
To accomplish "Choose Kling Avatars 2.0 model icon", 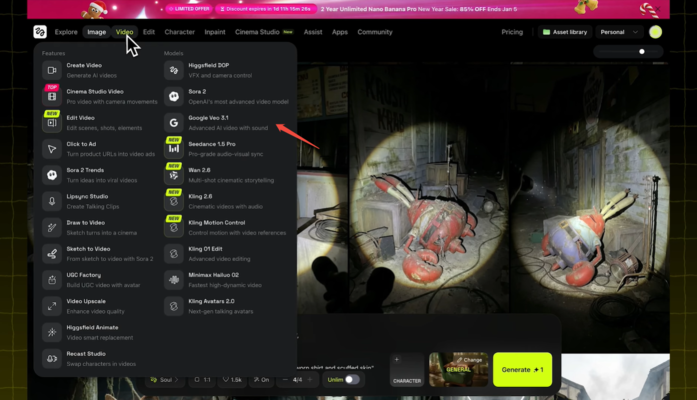I will tap(174, 306).
